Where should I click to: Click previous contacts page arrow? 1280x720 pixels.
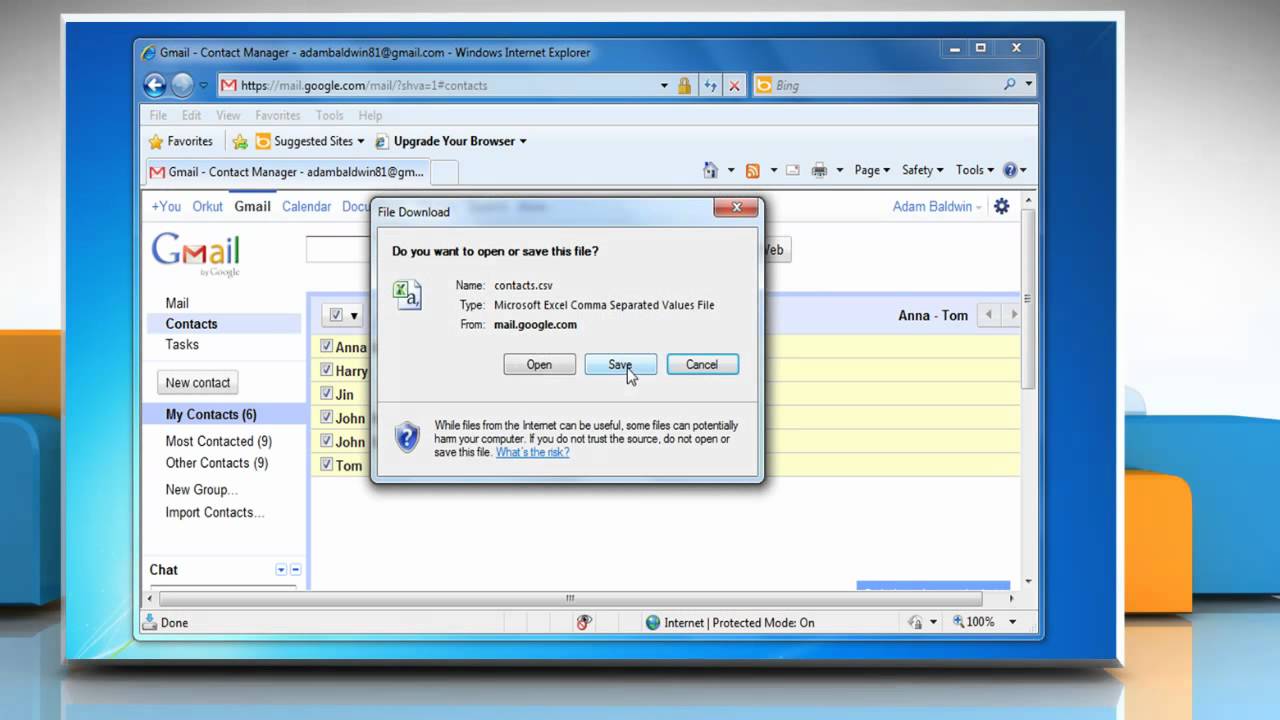pos(988,315)
